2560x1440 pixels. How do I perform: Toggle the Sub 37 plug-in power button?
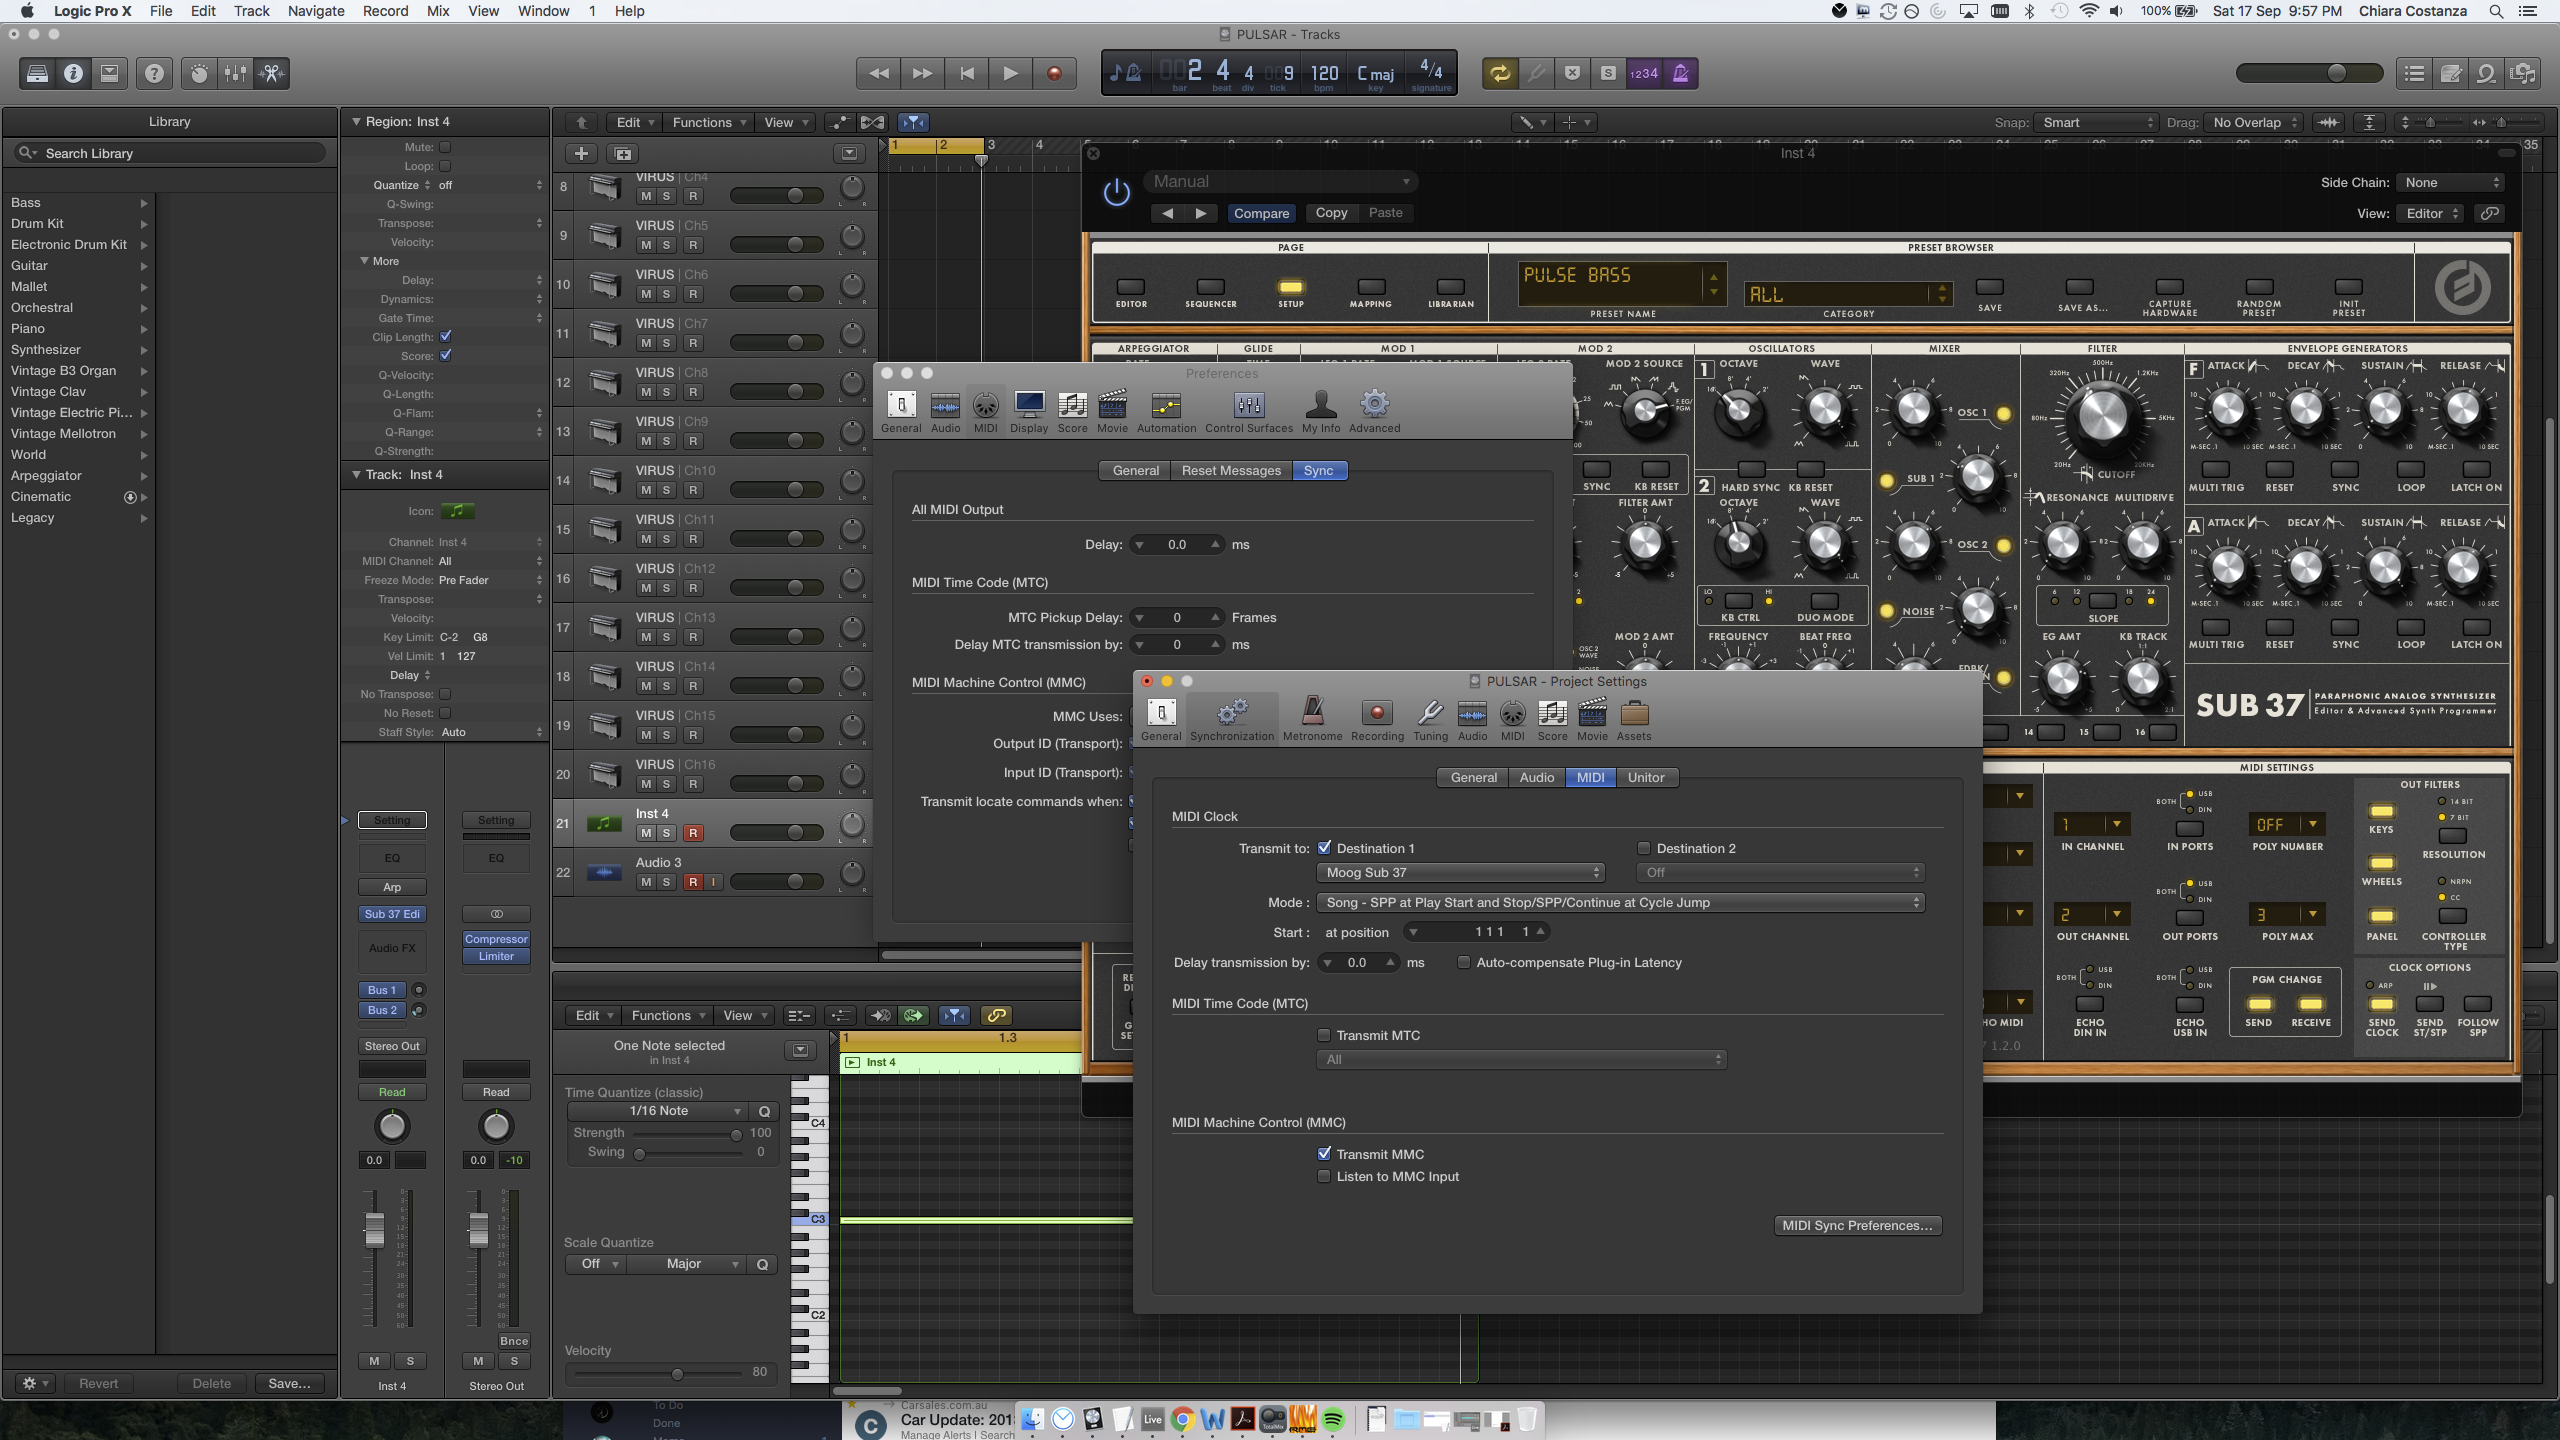tap(1116, 192)
